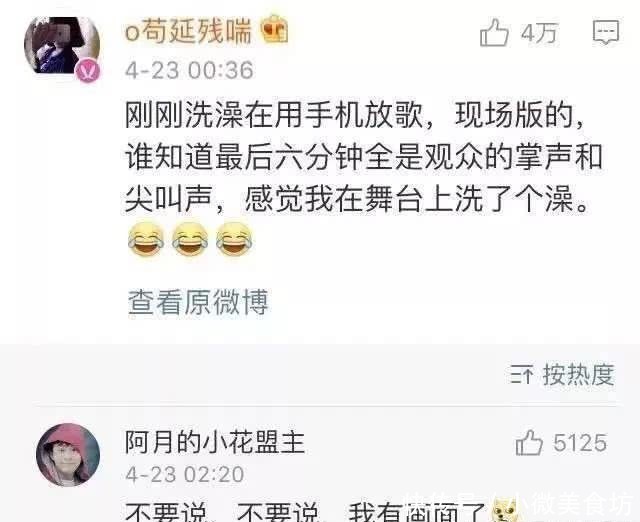
Task: Open 查看原微博 link
Action: point(198,302)
